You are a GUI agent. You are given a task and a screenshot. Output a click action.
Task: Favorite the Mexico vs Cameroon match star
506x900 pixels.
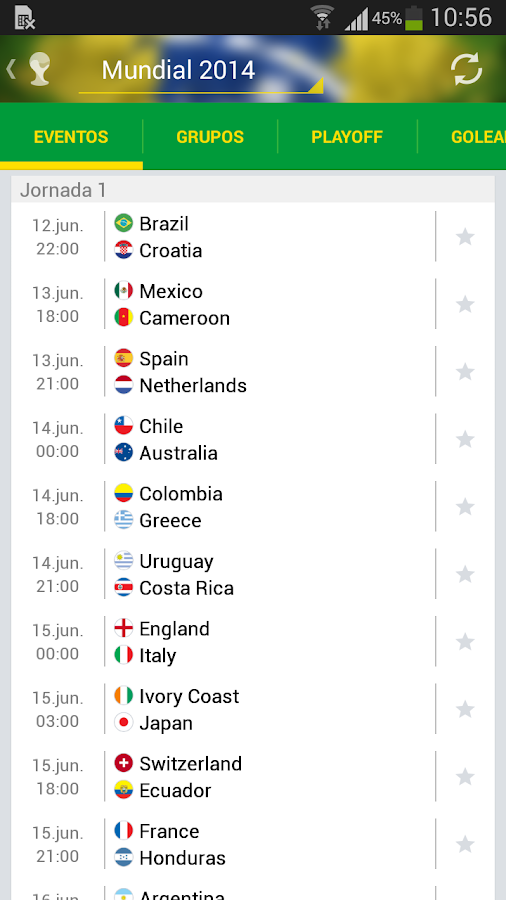(x=465, y=304)
